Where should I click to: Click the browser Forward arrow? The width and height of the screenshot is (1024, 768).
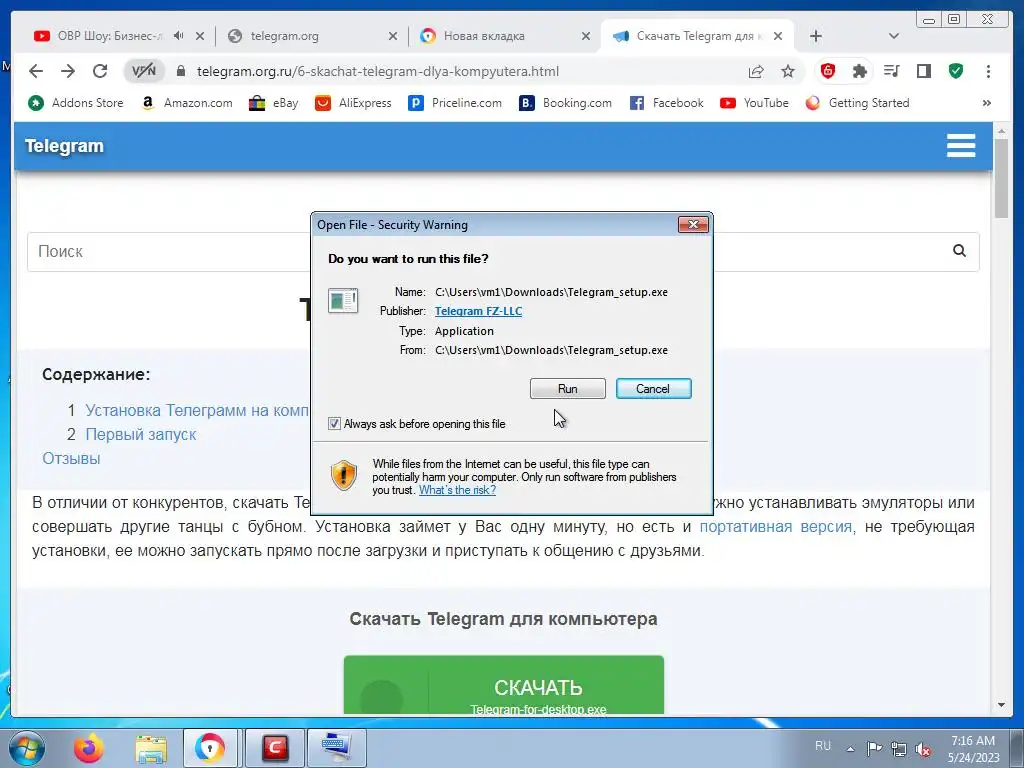(68, 71)
